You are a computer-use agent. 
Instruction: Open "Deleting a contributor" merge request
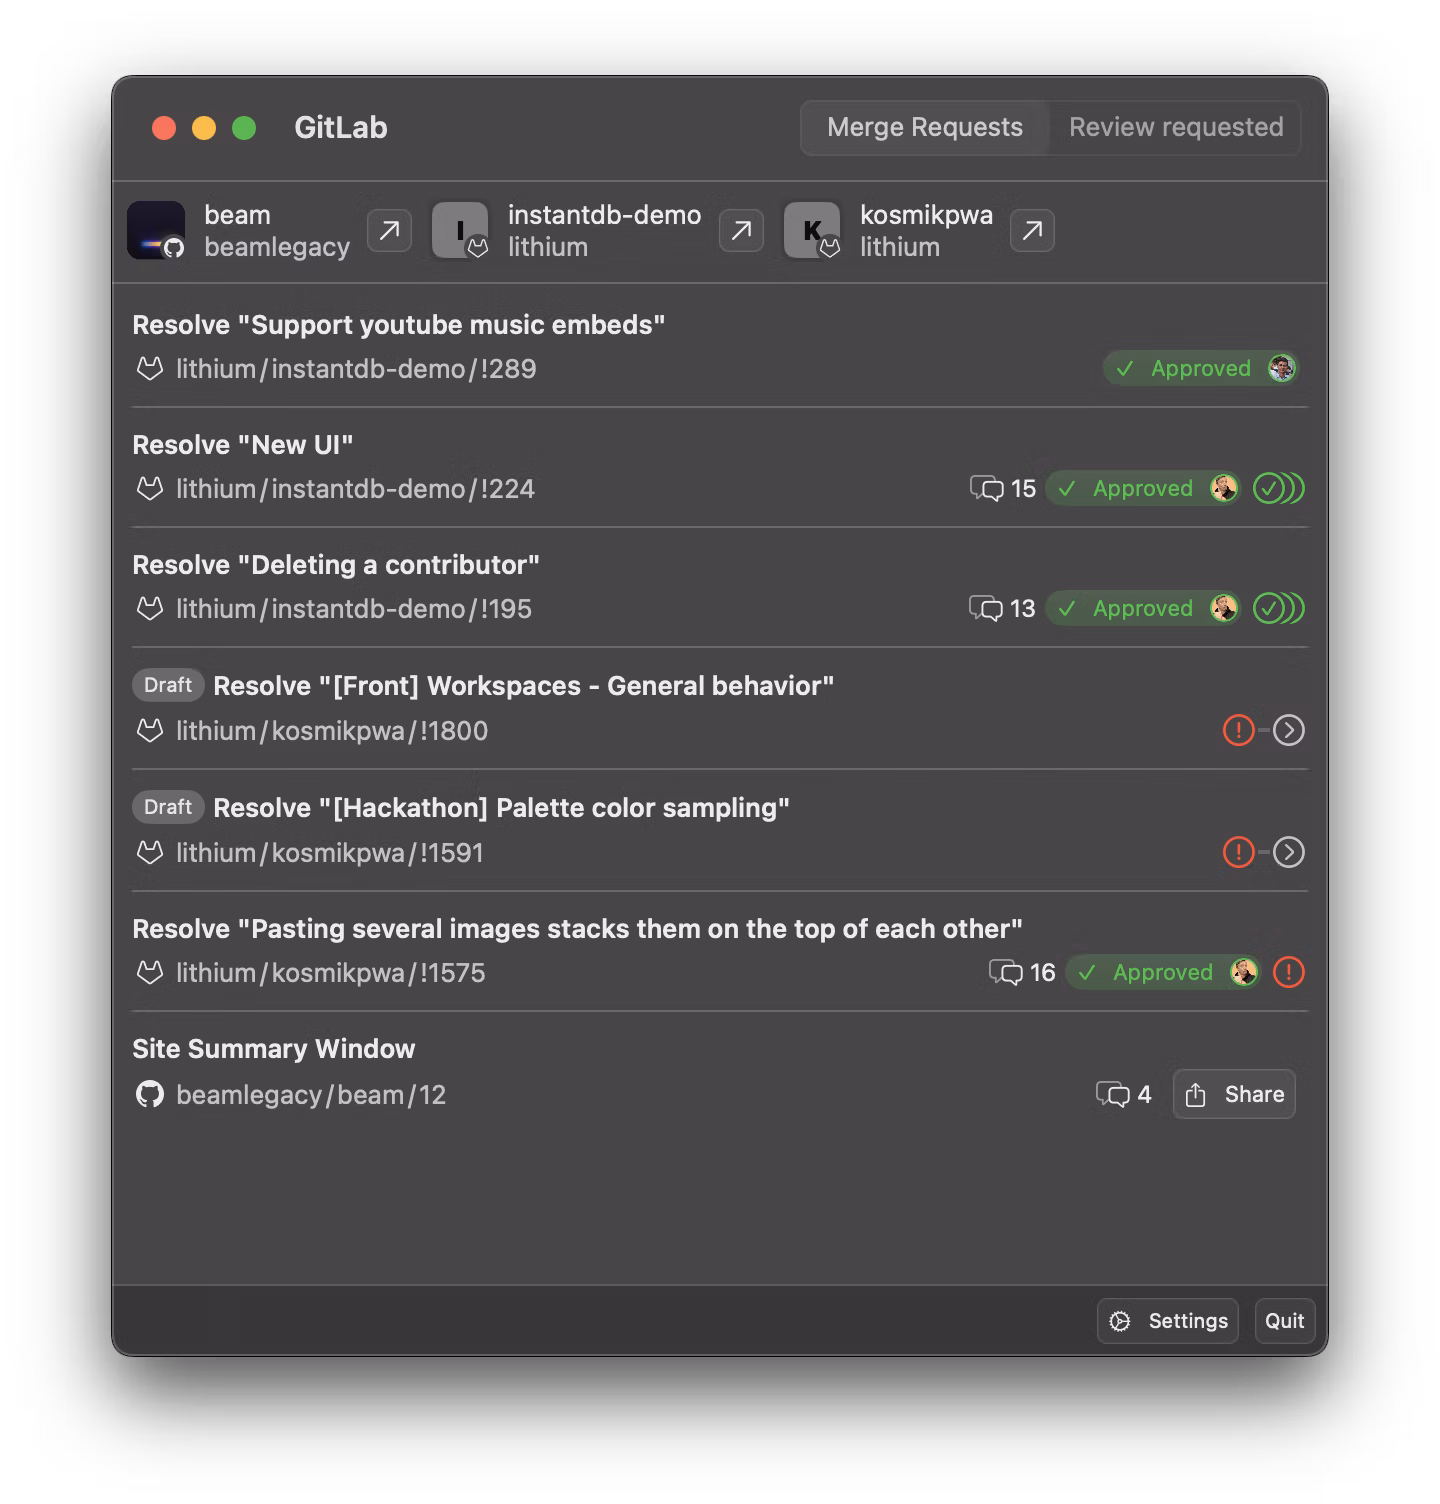pos(336,566)
